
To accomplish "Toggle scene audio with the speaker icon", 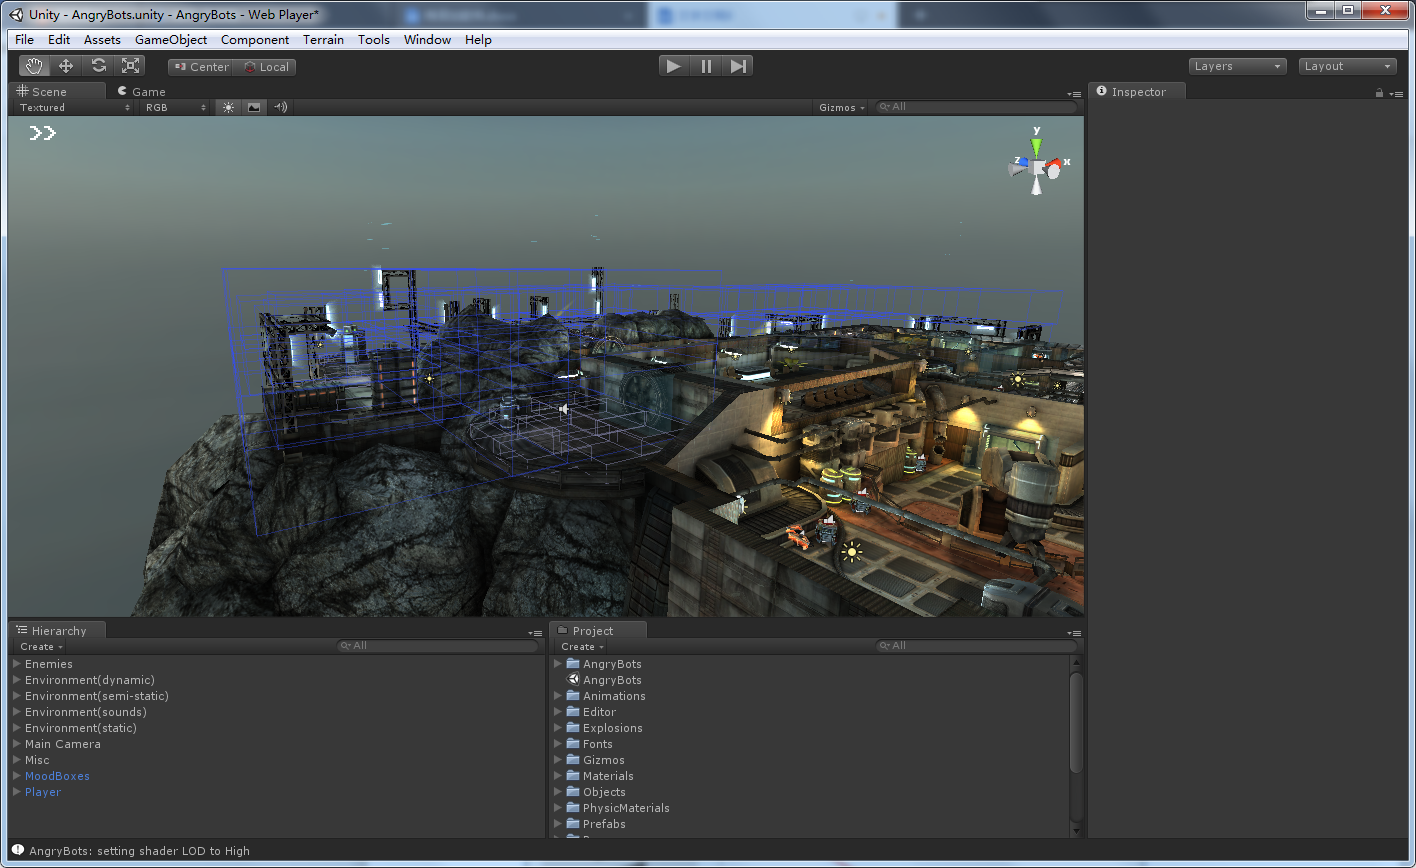I will click(279, 107).
